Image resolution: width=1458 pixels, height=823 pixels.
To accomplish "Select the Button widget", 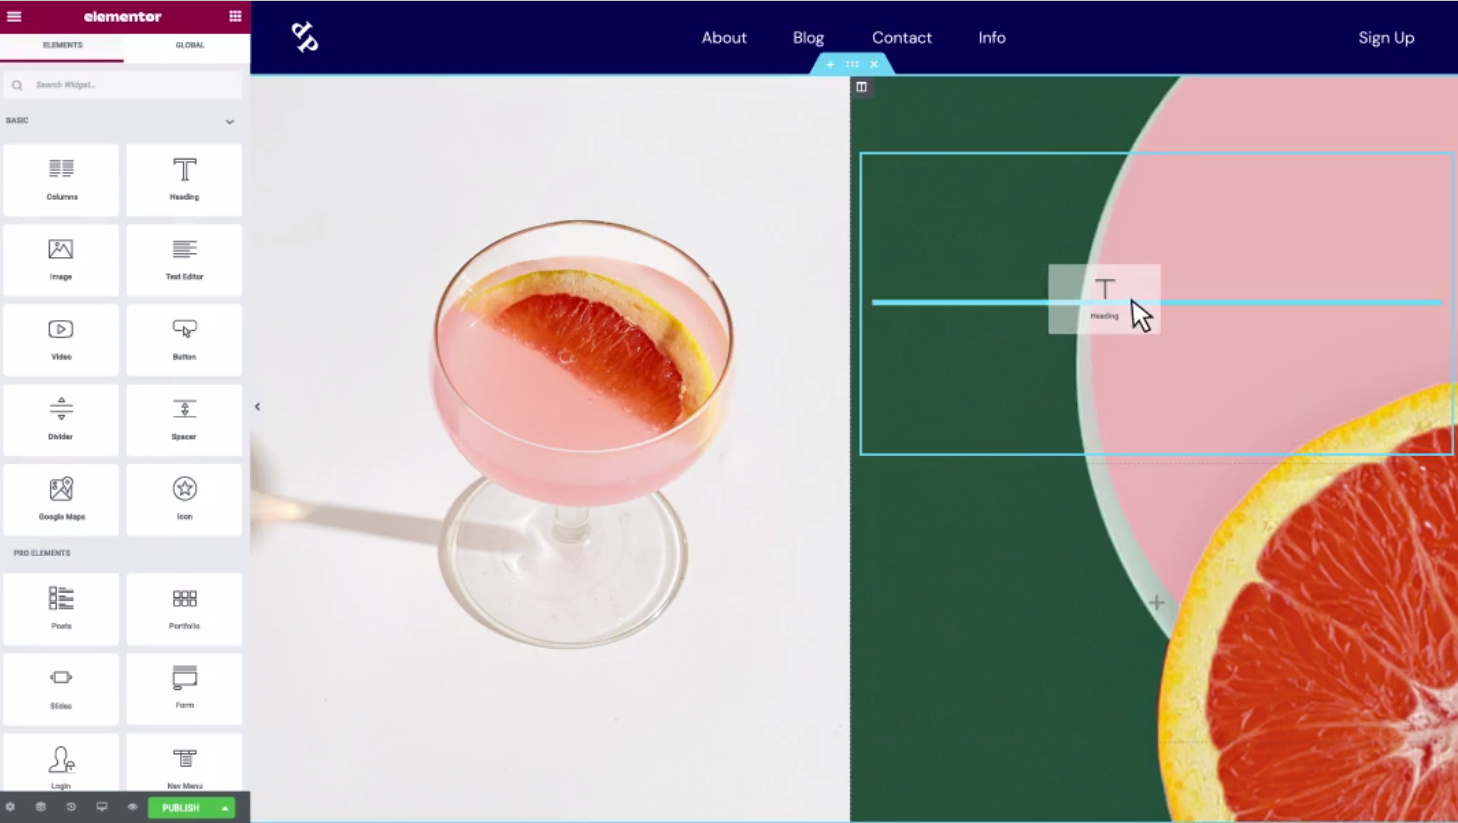I will (x=184, y=340).
